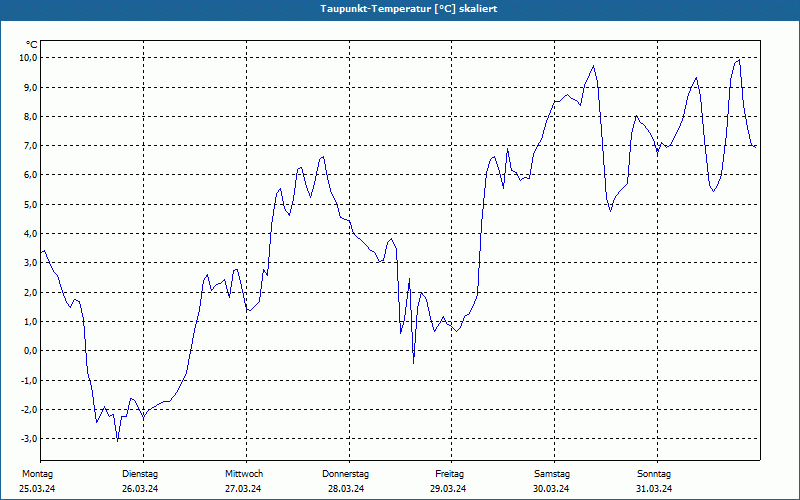Click the 10,0 y-axis value

(28, 58)
